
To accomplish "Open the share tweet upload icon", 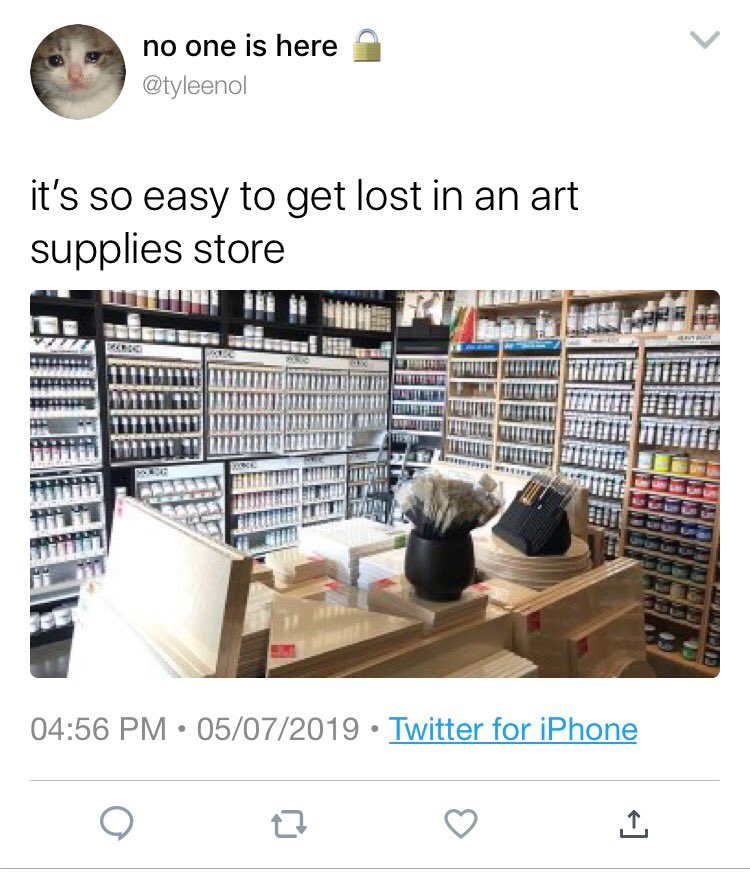I will tap(633, 824).
